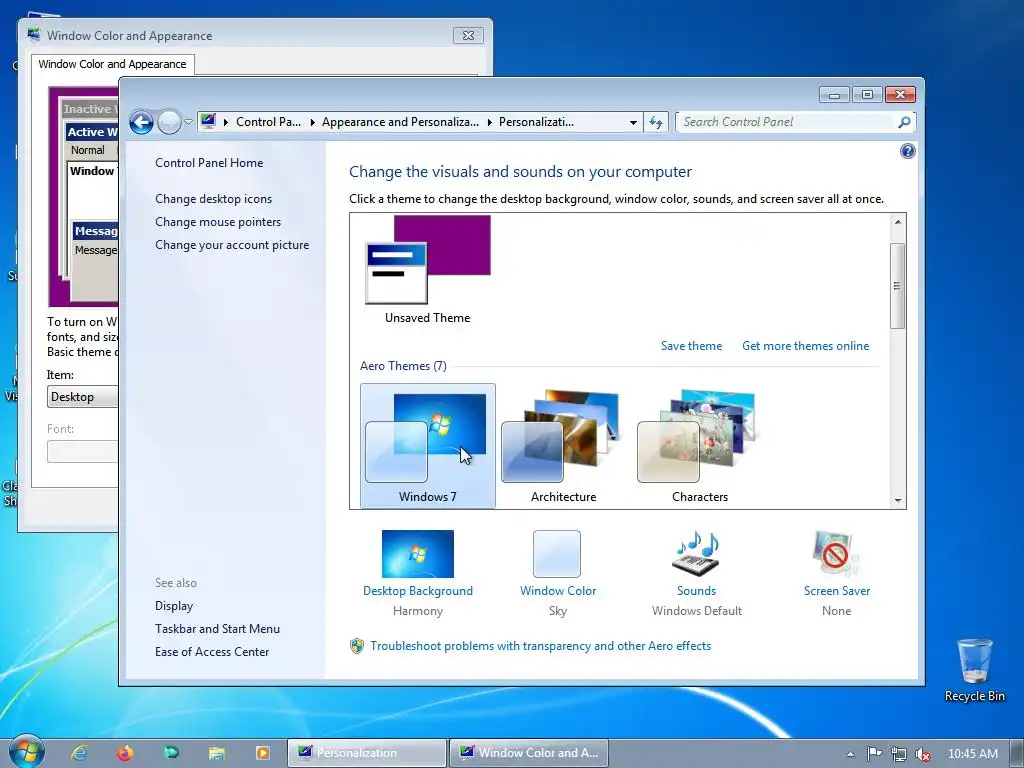Open the Screen Saver icon

(836, 554)
